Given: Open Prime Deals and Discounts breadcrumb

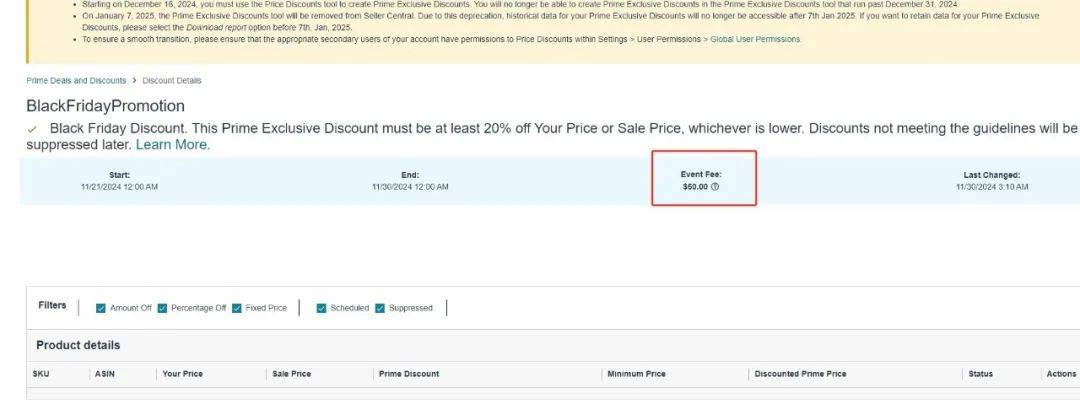Looking at the screenshot, I should pos(76,81).
